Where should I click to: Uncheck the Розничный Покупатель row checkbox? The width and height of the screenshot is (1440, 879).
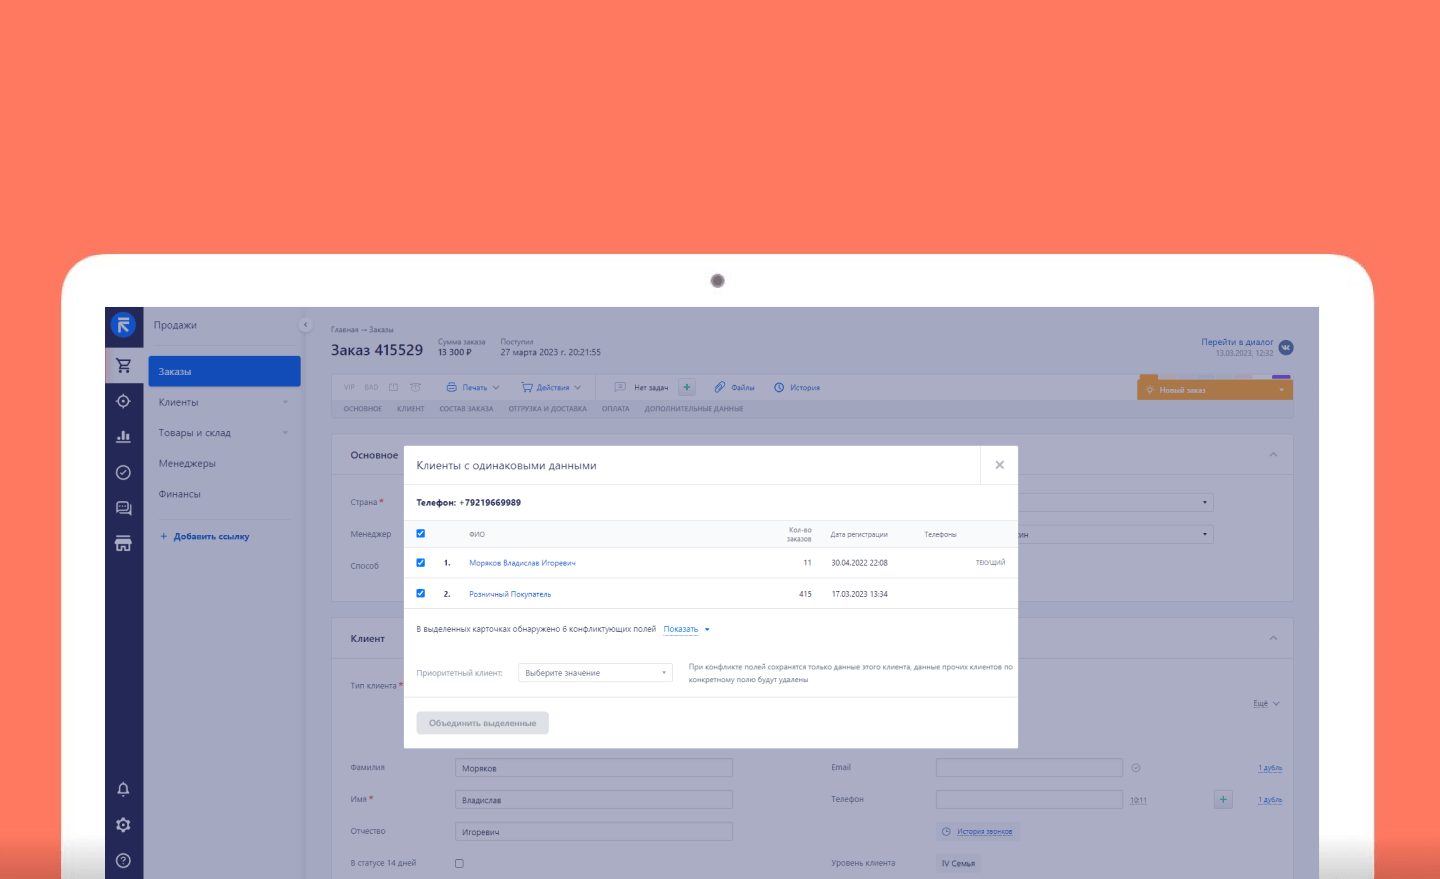coord(420,593)
